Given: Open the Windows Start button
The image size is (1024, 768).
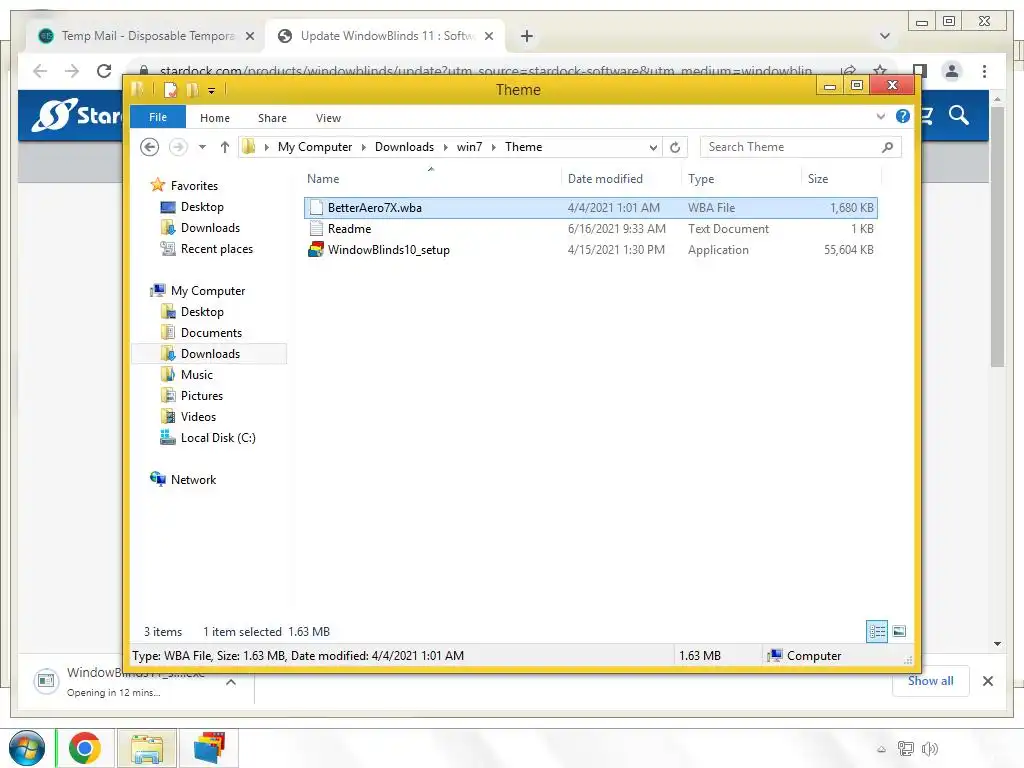Looking at the screenshot, I should tap(27, 748).
